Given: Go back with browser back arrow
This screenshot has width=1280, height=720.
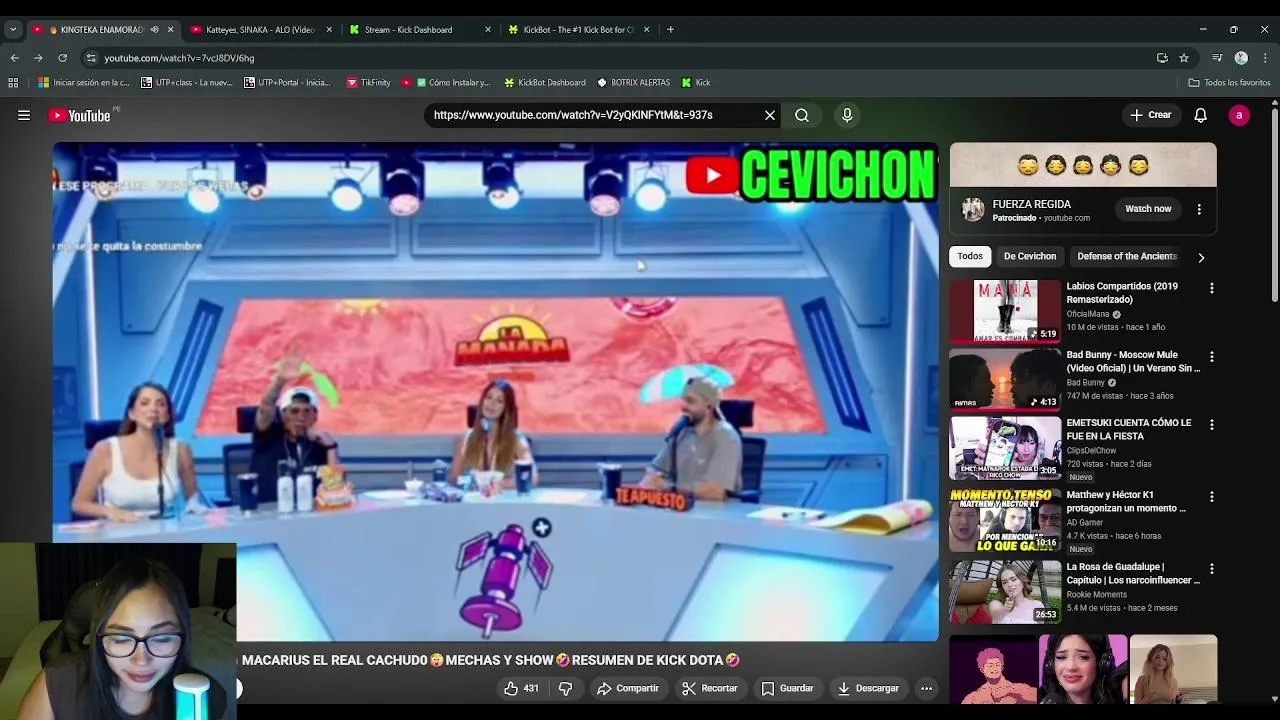Looking at the screenshot, I should click(14, 58).
